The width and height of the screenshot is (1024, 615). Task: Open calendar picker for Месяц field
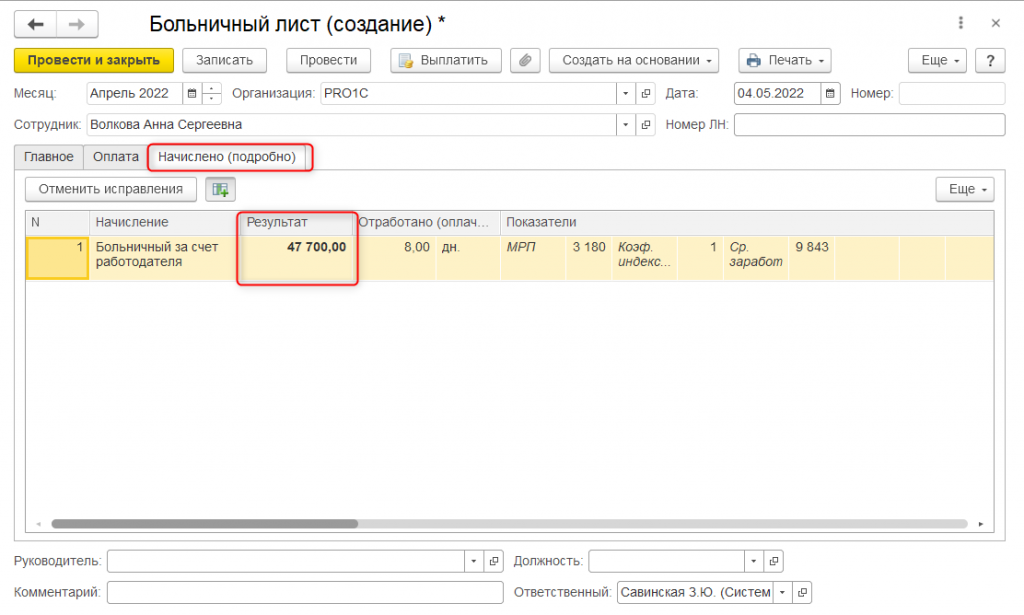191,94
